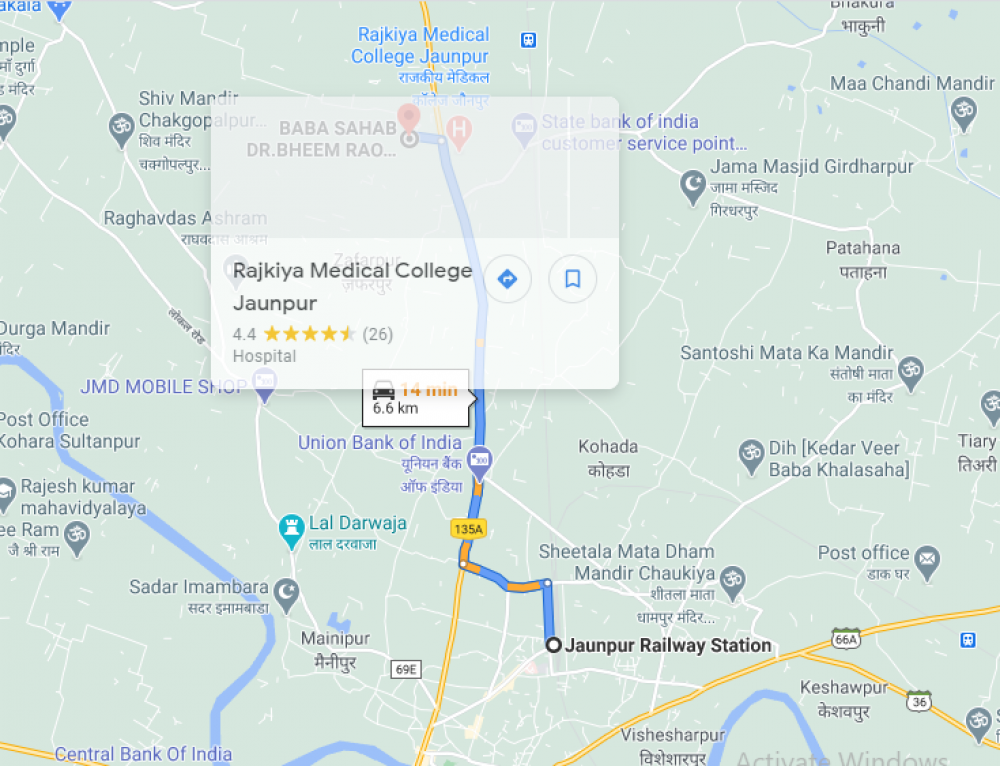
Task: Click the 4.4 star rating reviews
Action: pyautogui.click(x=312, y=334)
